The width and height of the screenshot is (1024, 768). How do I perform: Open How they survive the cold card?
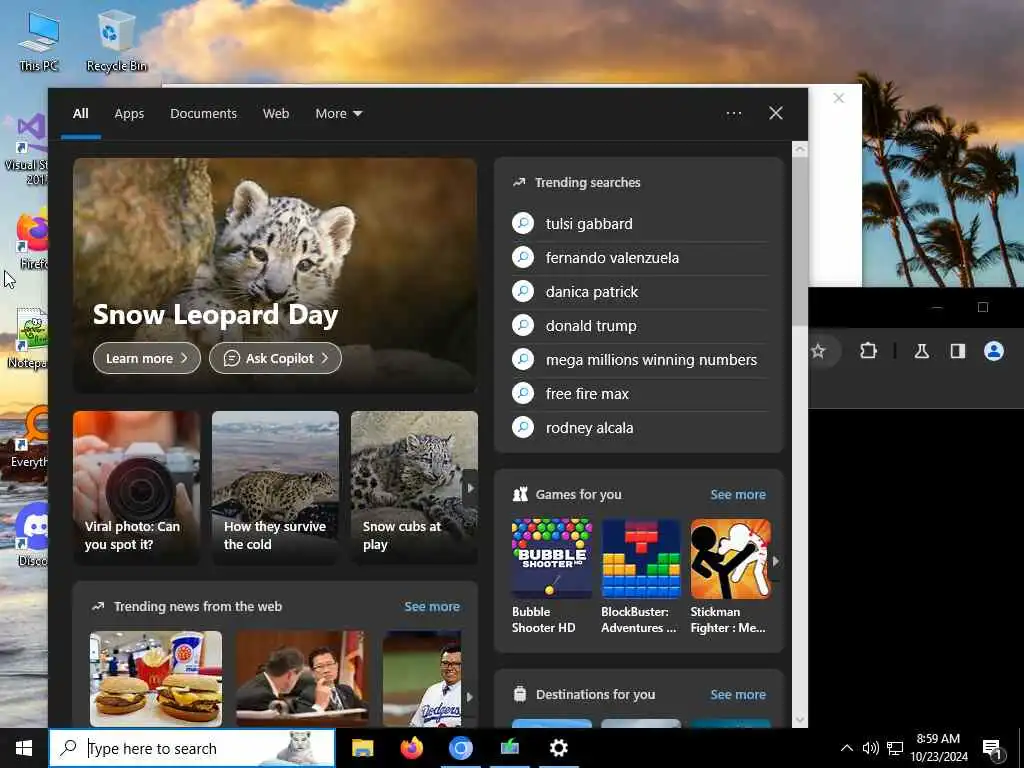tap(275, 487)
